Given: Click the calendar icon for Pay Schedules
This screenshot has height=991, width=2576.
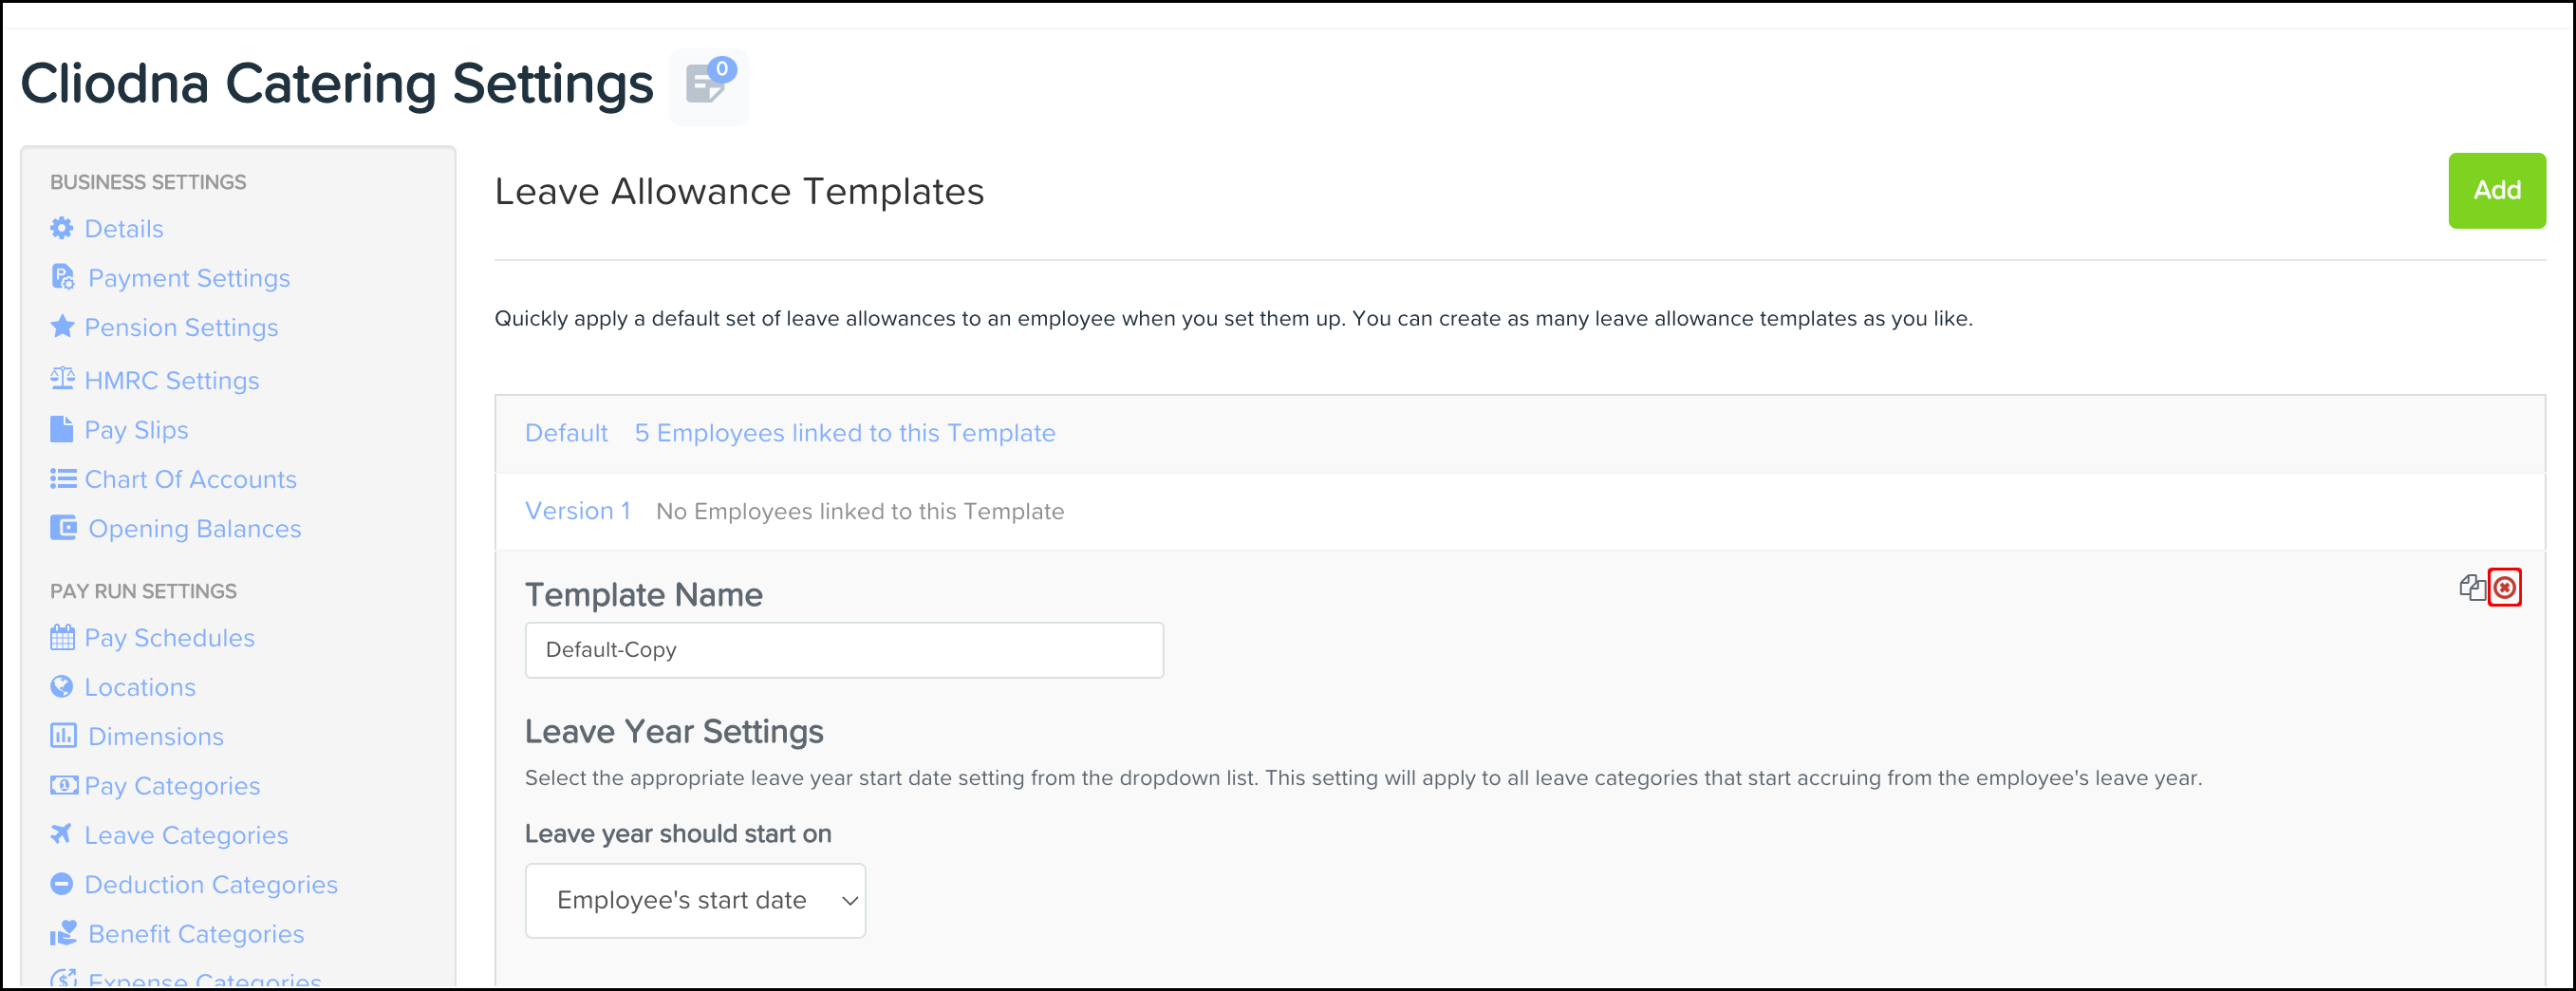Looking at the screenshot, I should [62, 638].
